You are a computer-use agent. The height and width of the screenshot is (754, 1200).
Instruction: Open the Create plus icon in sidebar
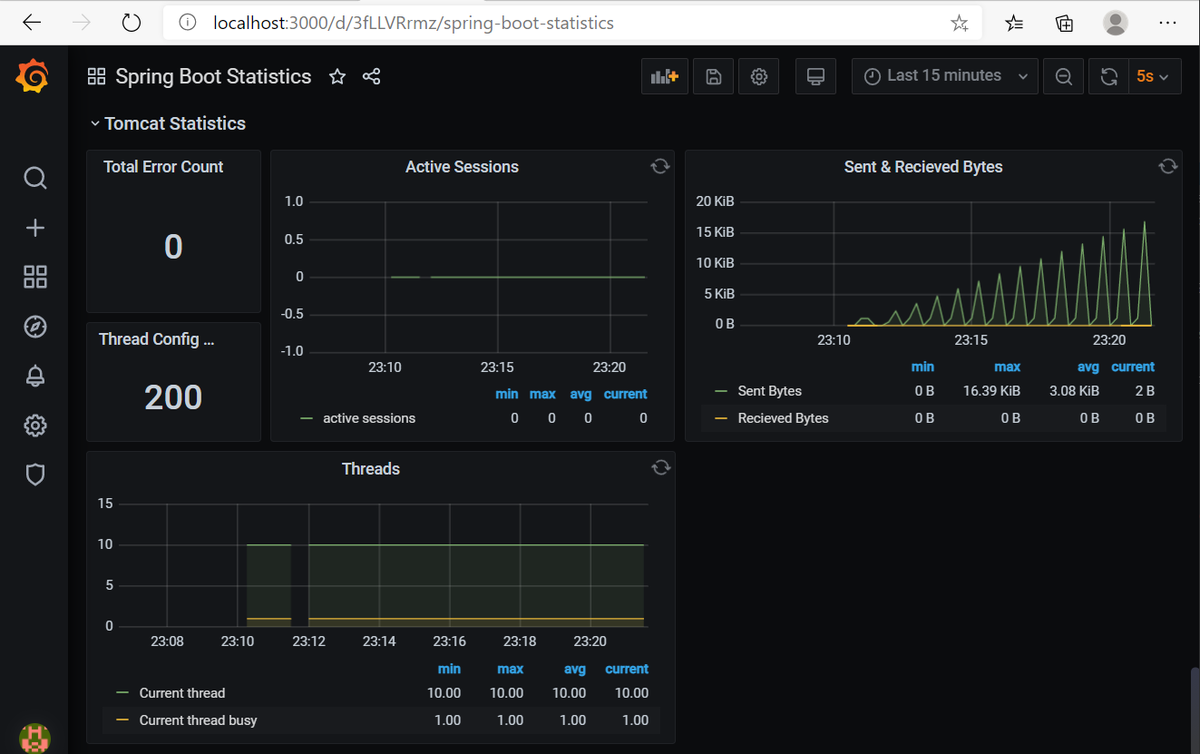coord(35,228)
